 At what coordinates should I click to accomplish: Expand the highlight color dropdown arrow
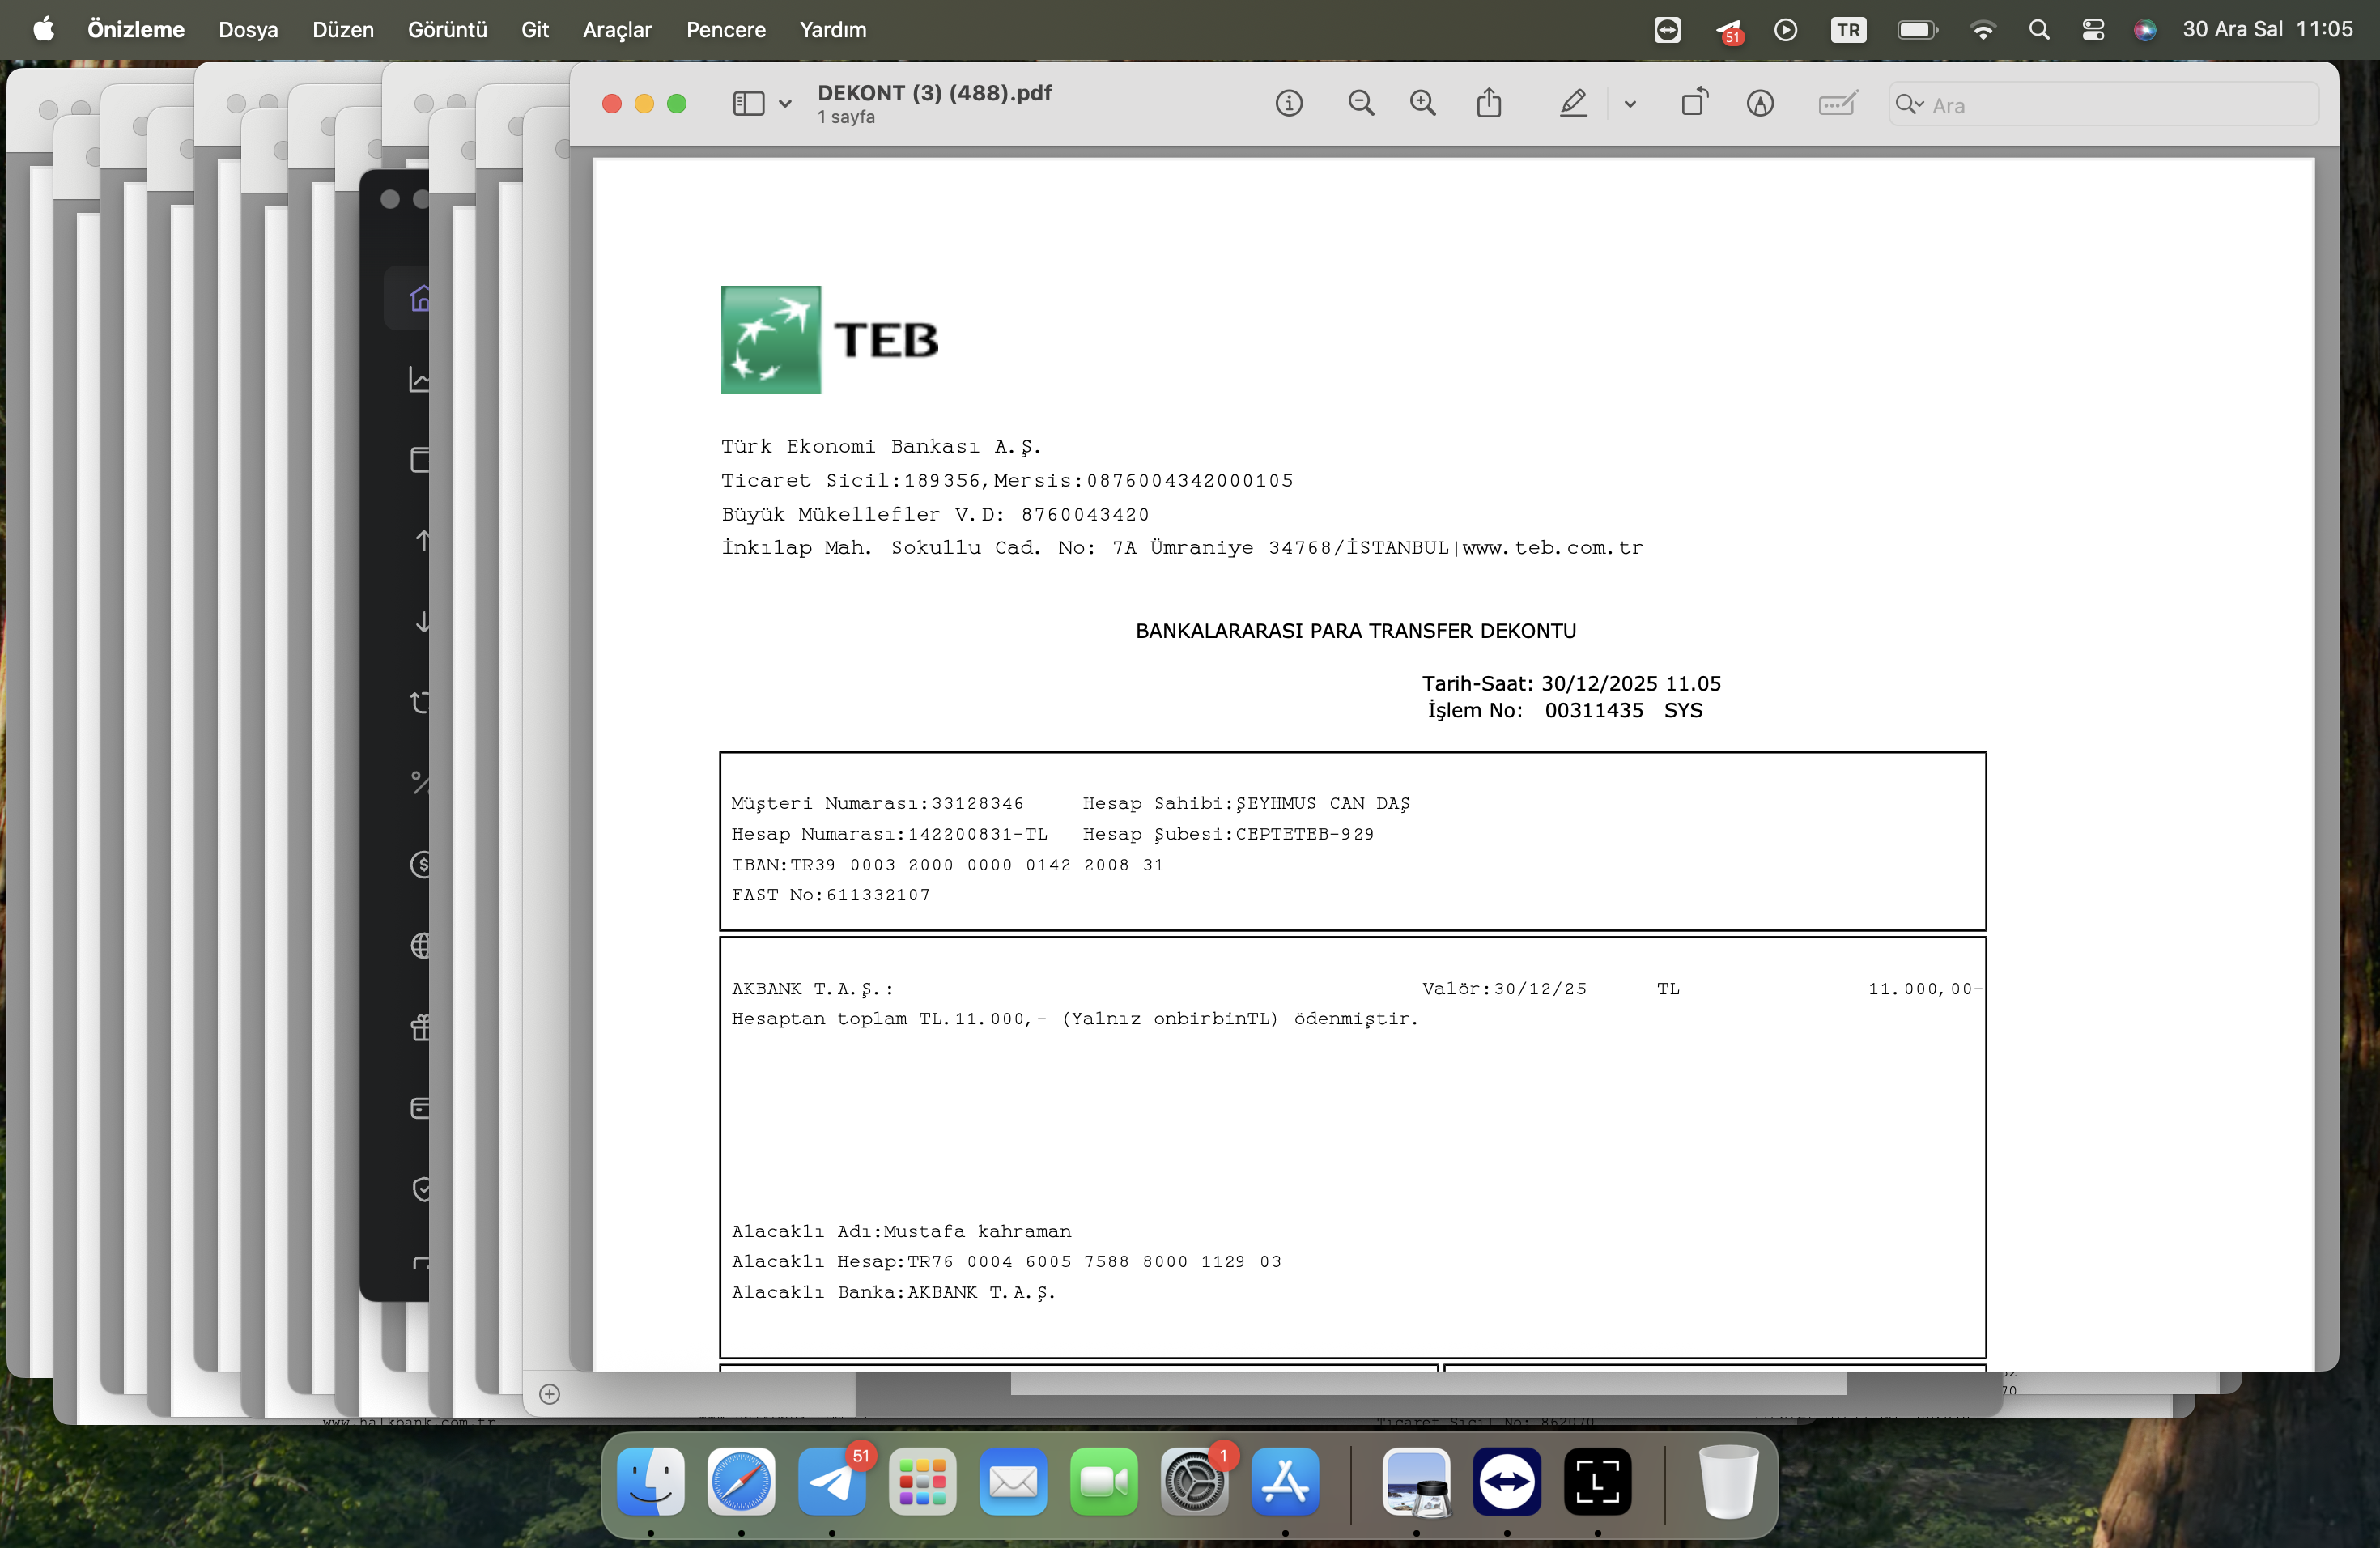(x=1630, y=104)
